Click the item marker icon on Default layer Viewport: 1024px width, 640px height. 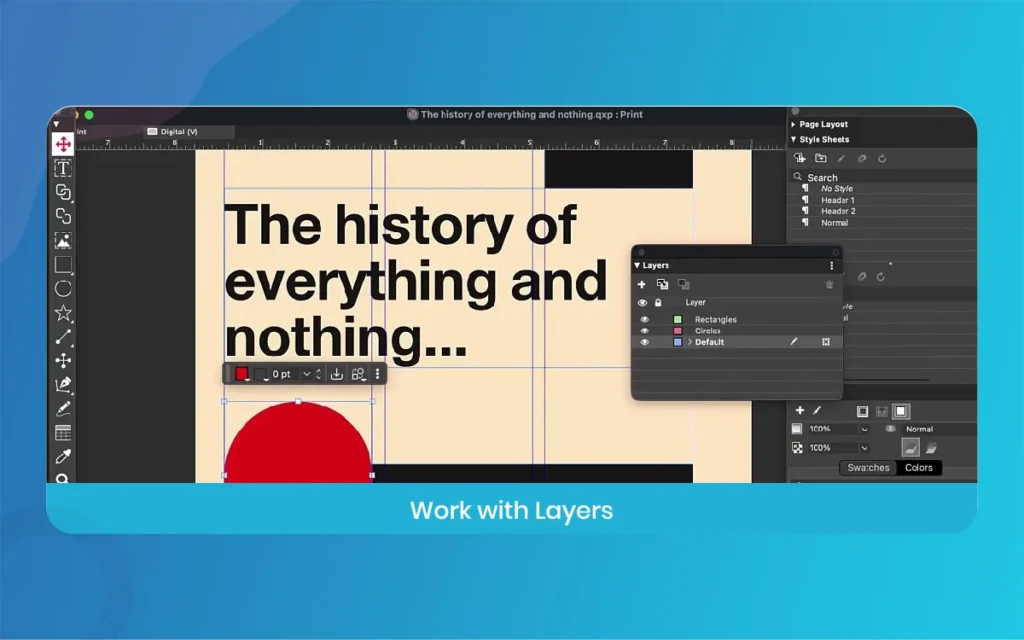(x=825, y=342)
